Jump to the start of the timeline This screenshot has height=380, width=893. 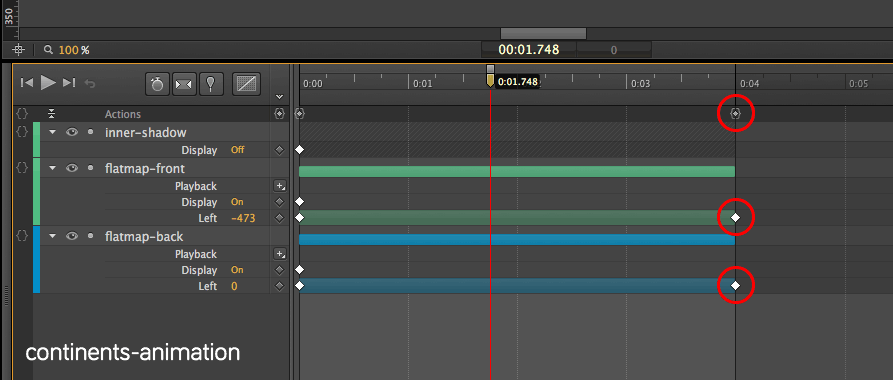click(x=26, y=83)
